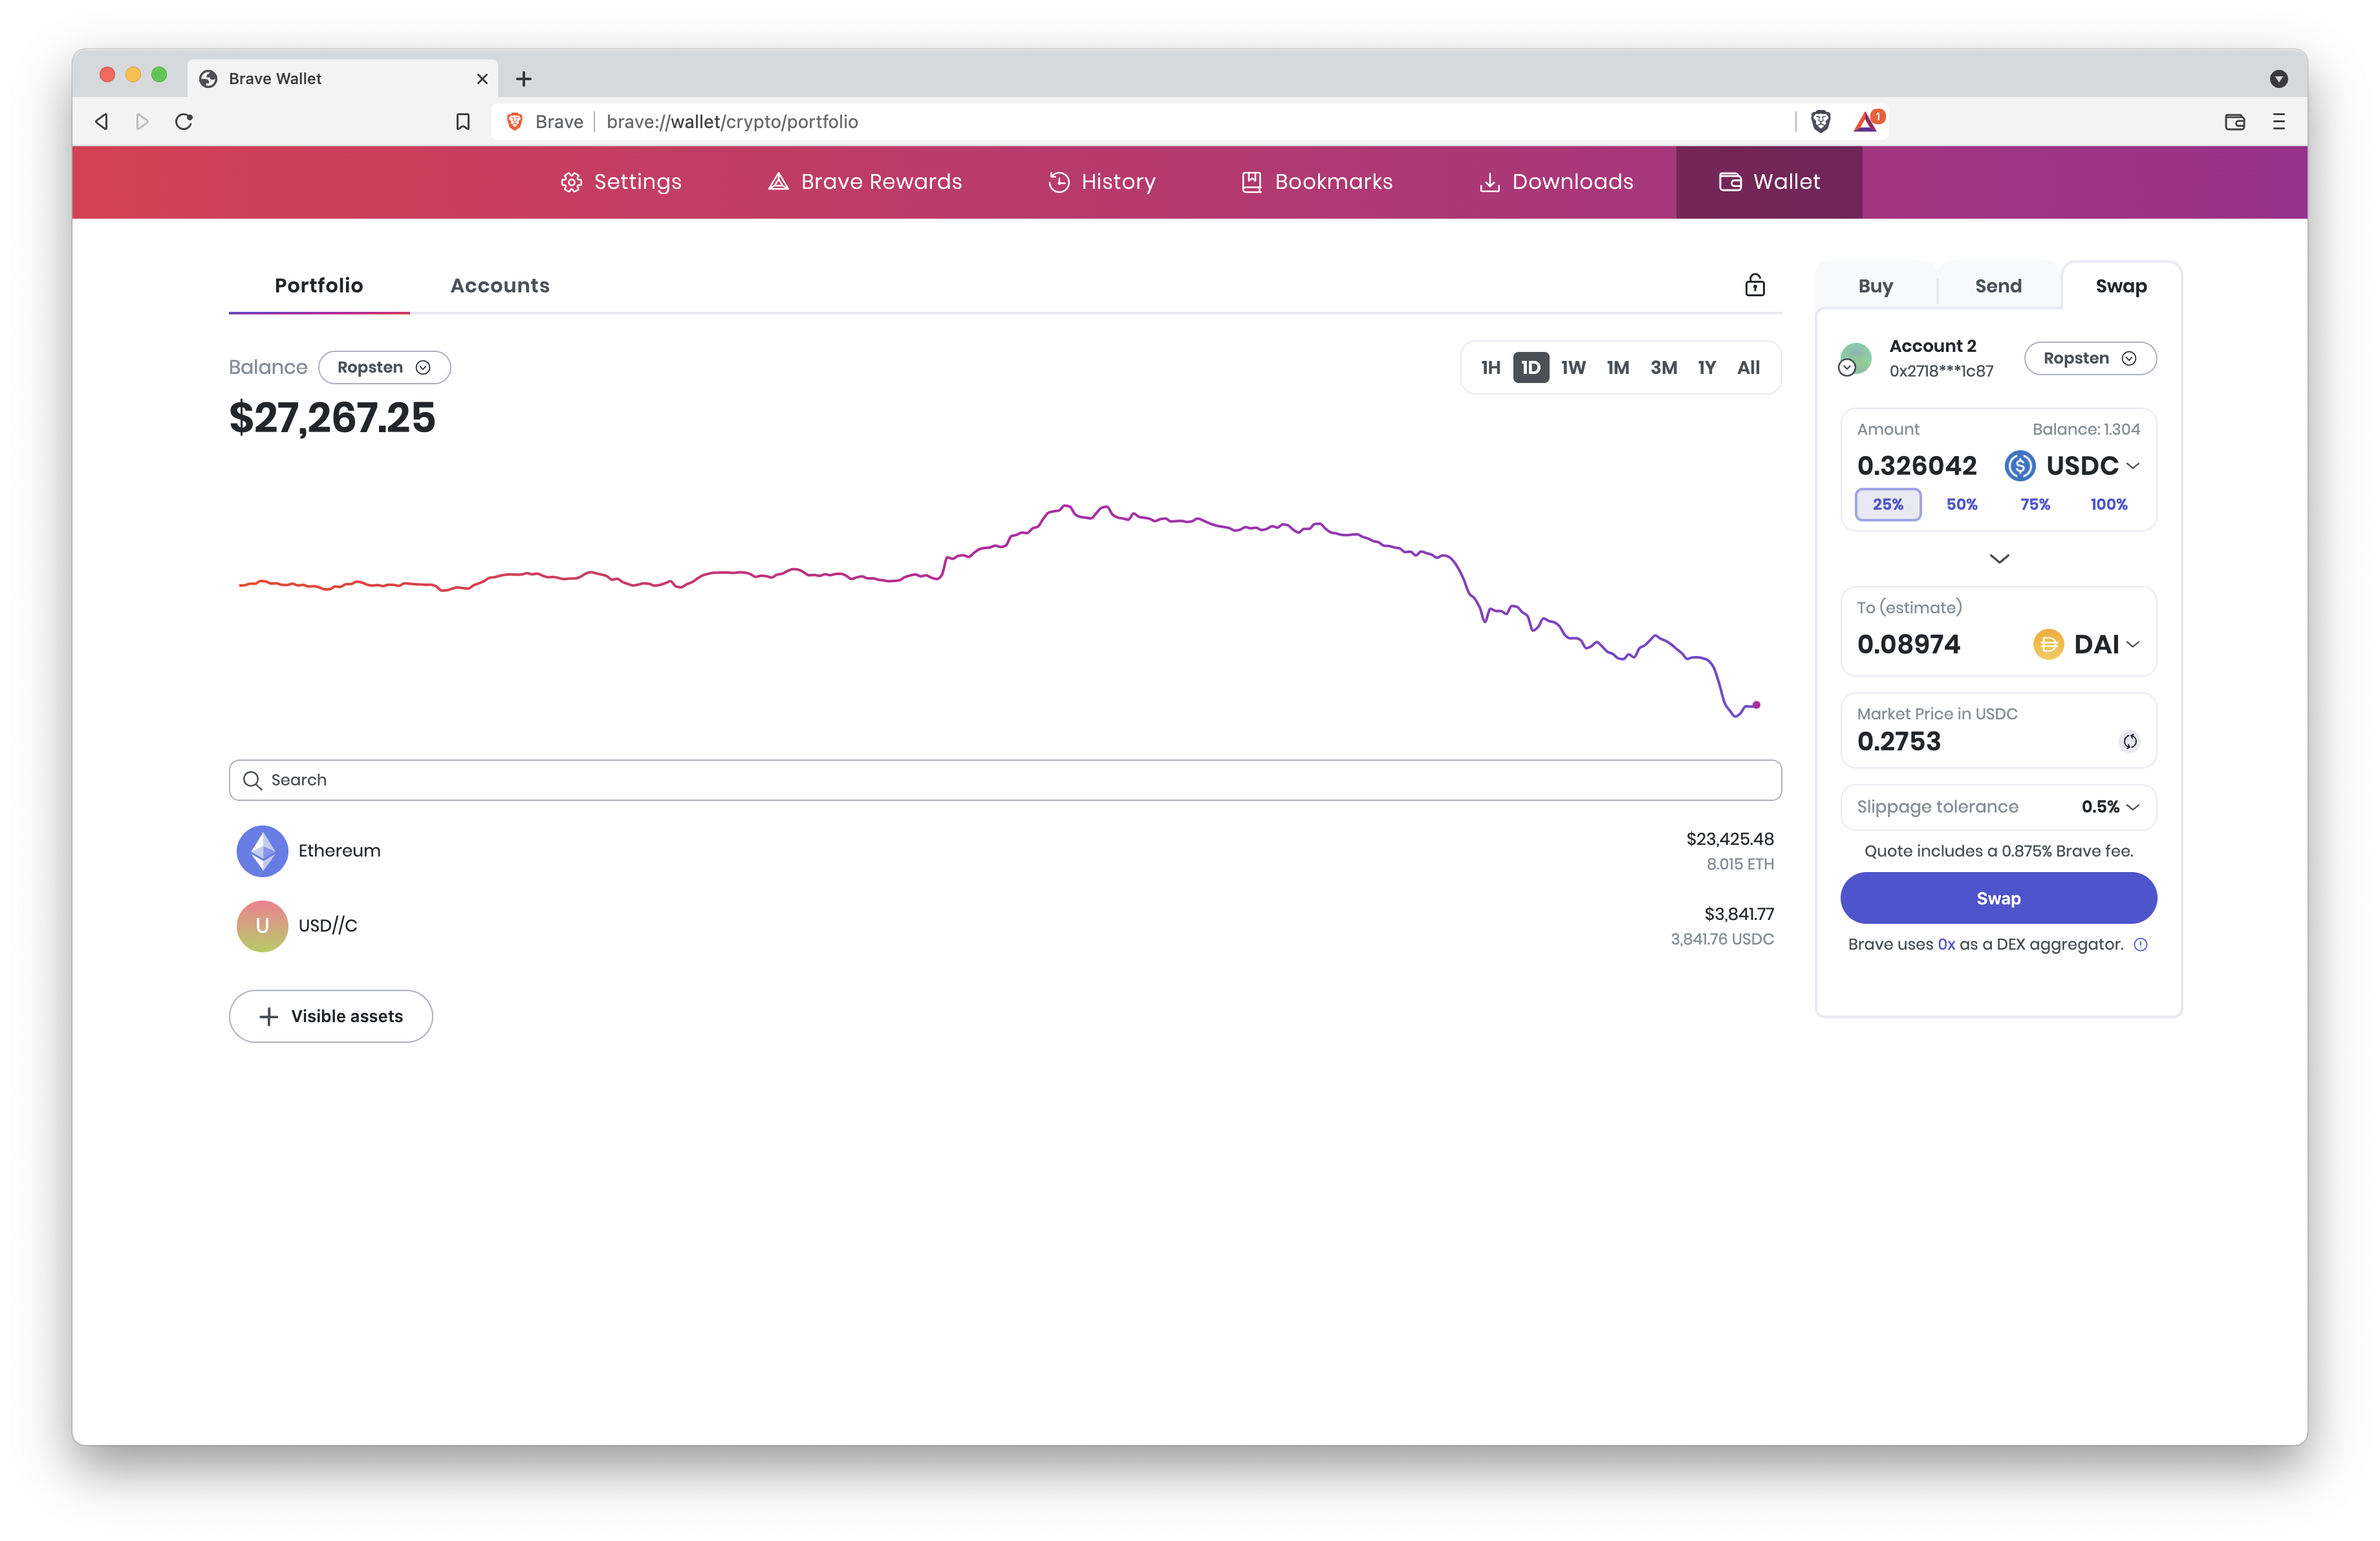The height and width of the screenshot is (1541, 2380).
Task: Click the swap amount field 0.326042
Action: pyautogui.click(x=1916, y=465)
